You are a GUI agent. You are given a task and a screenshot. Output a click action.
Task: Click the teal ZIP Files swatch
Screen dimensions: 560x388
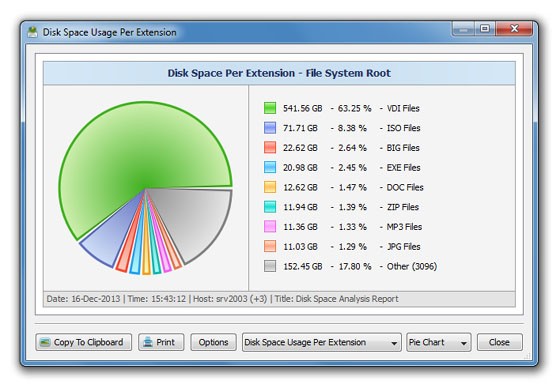(x=270, y=207)
